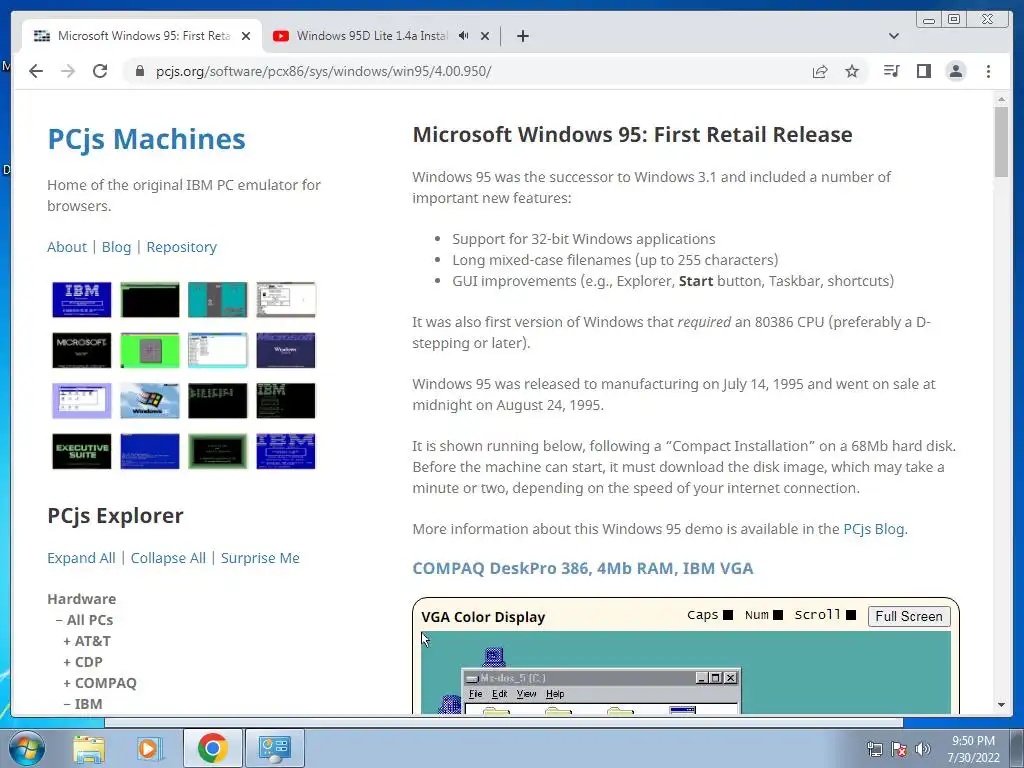Collapse the All PCs tree node
Image resolution: width=1024 pixels, height=768 pixels.
(84, 620)
